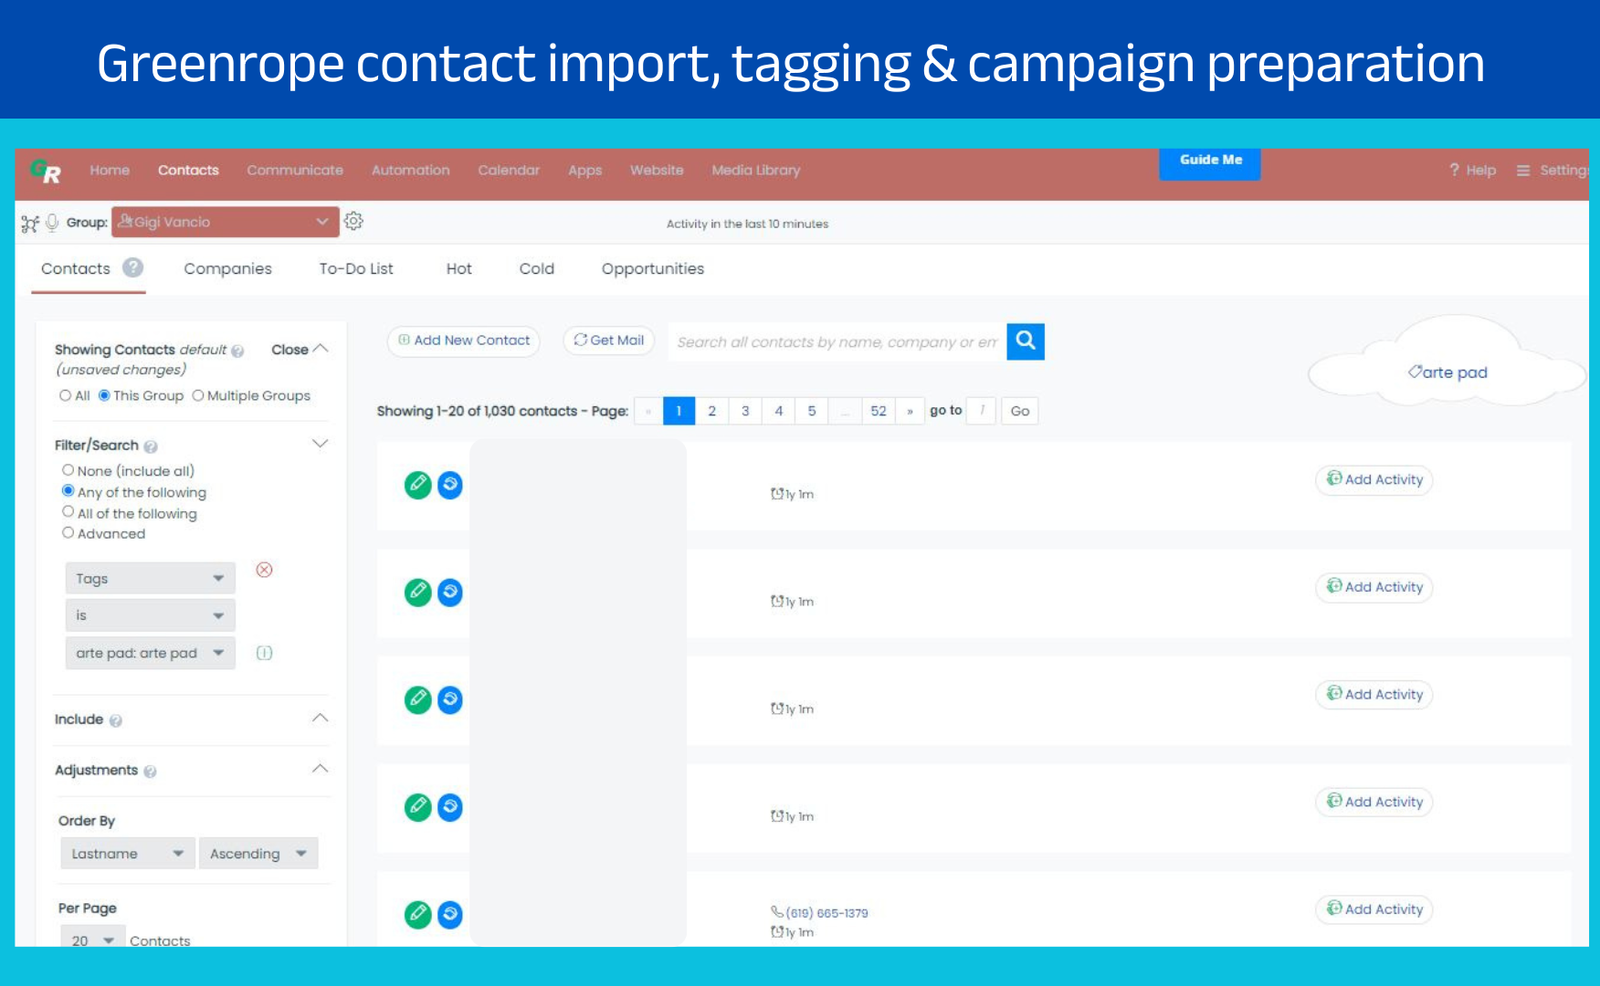Open the Lastname order-by dropdown
The height and width of the screenshot is (986, 1600).
(x=127, y=853)
